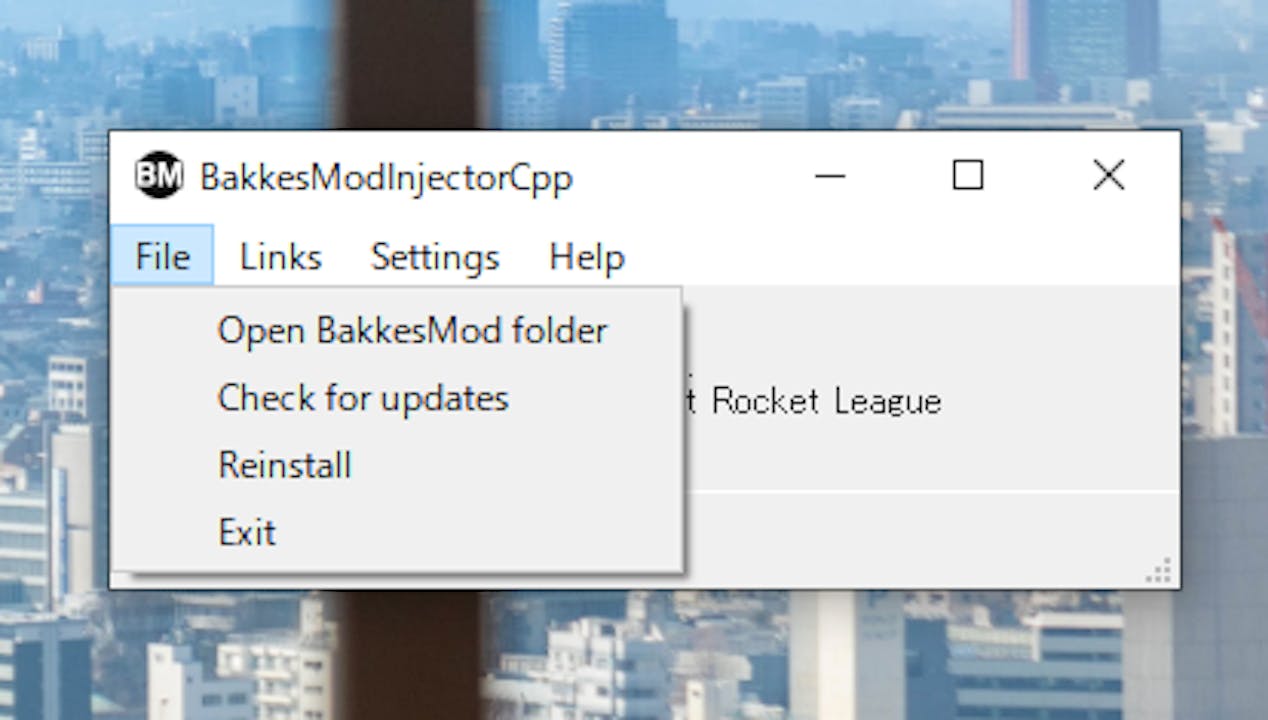Click the desktop wallpaper below the window
This screenshot has width=1268, height=720.
click(640, 655)
